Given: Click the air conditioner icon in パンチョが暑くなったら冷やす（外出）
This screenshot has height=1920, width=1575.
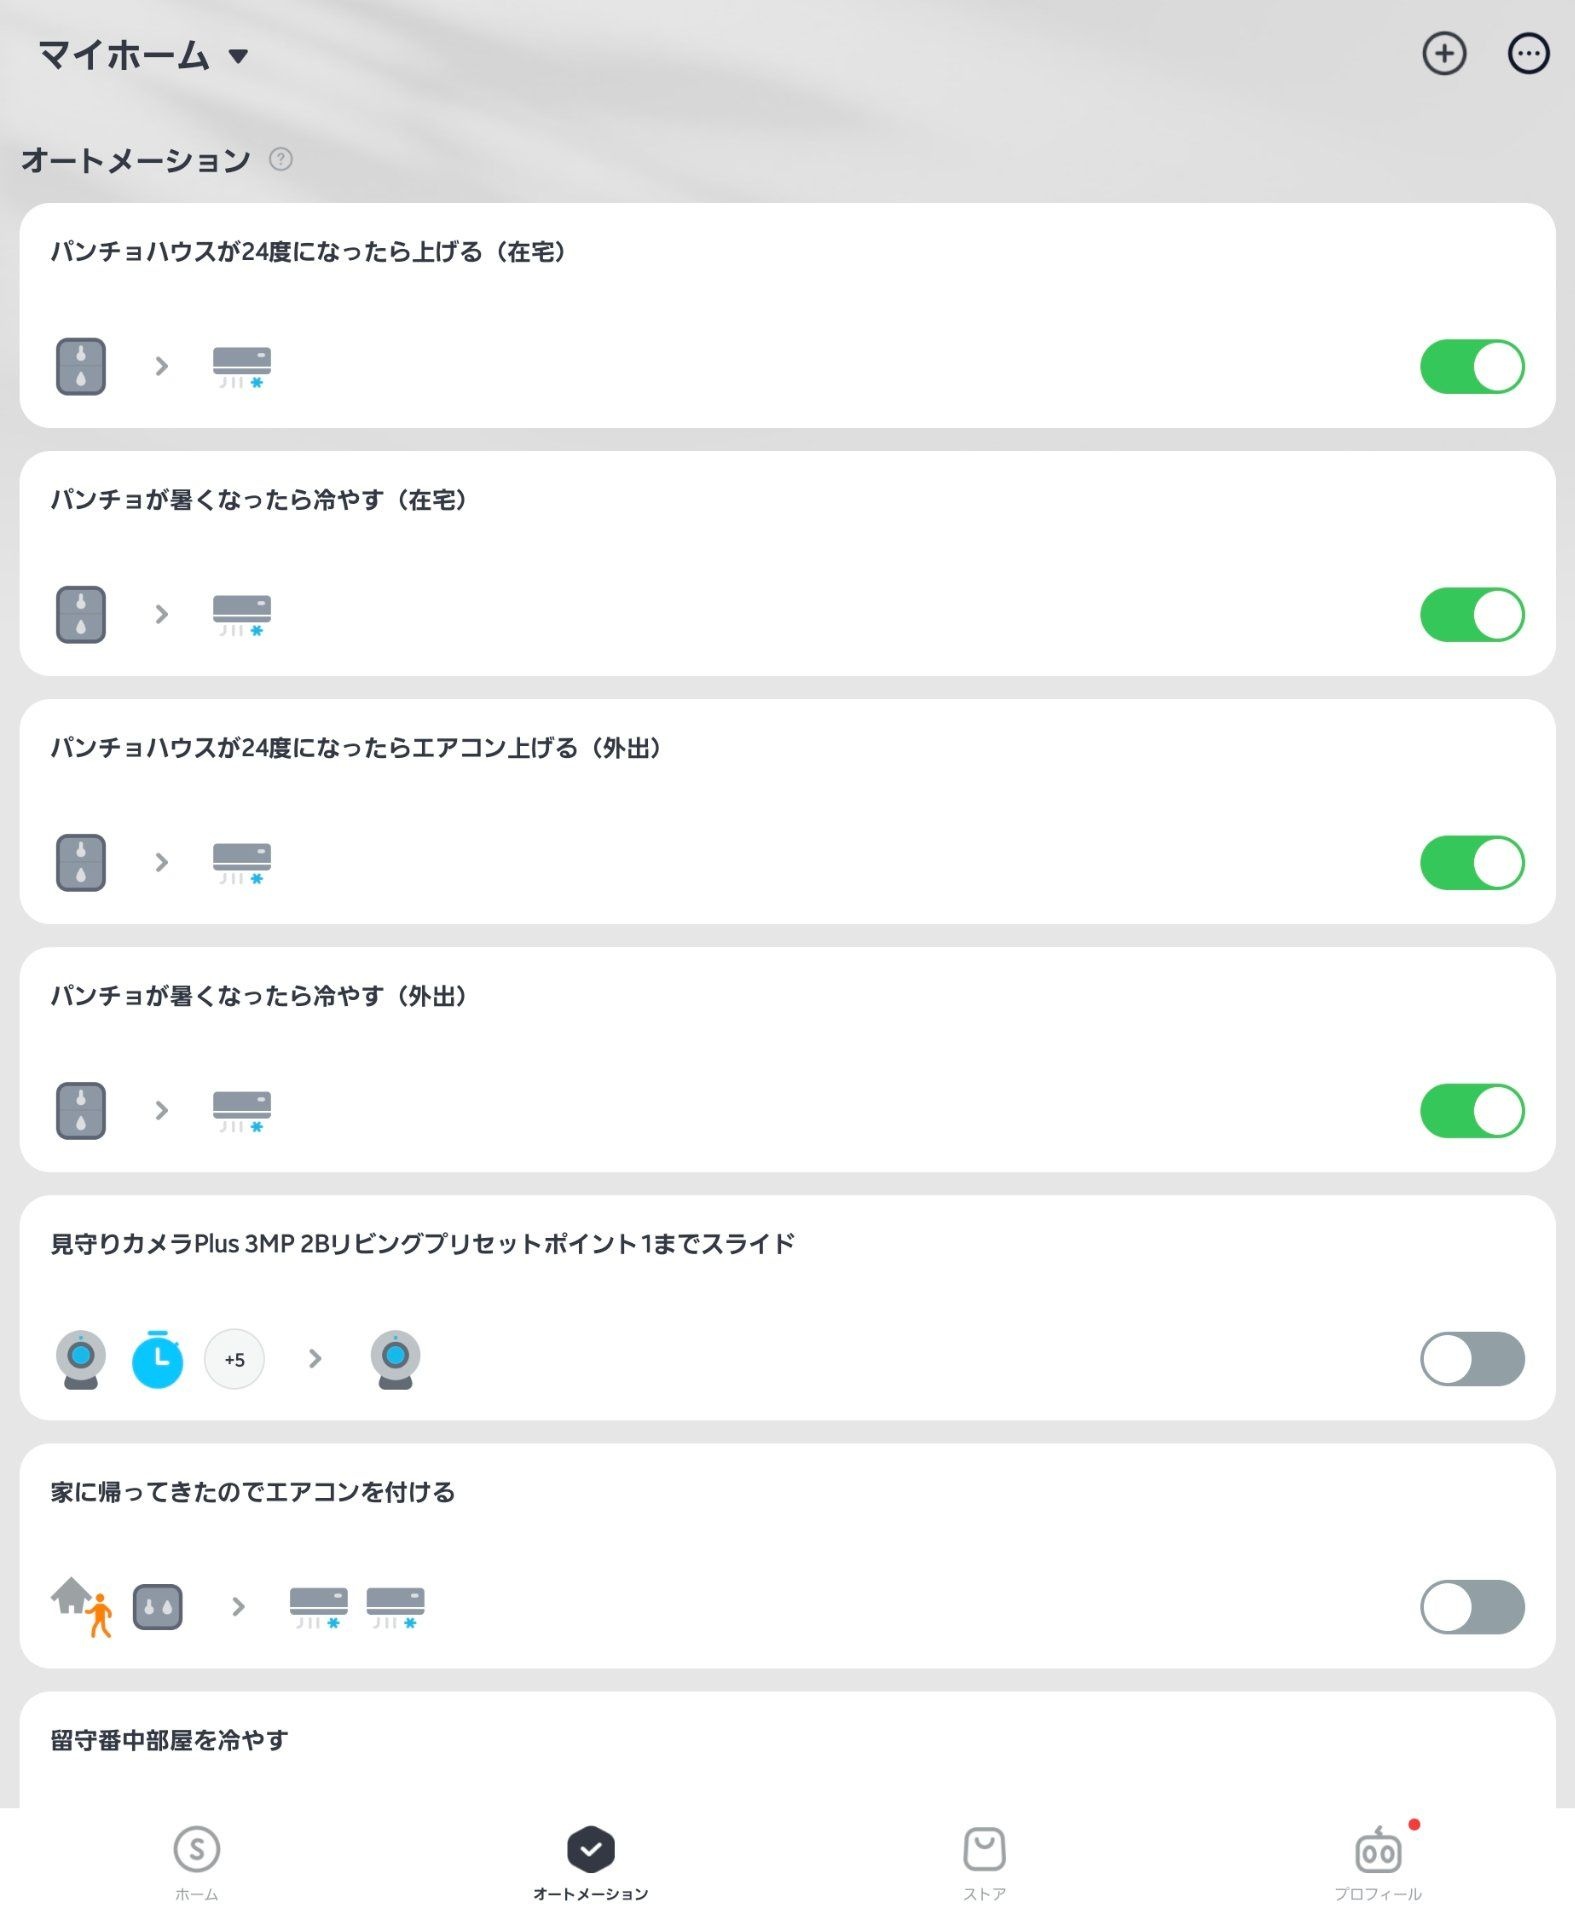Looking at the screenshot, I should [x=241, y=1111].
